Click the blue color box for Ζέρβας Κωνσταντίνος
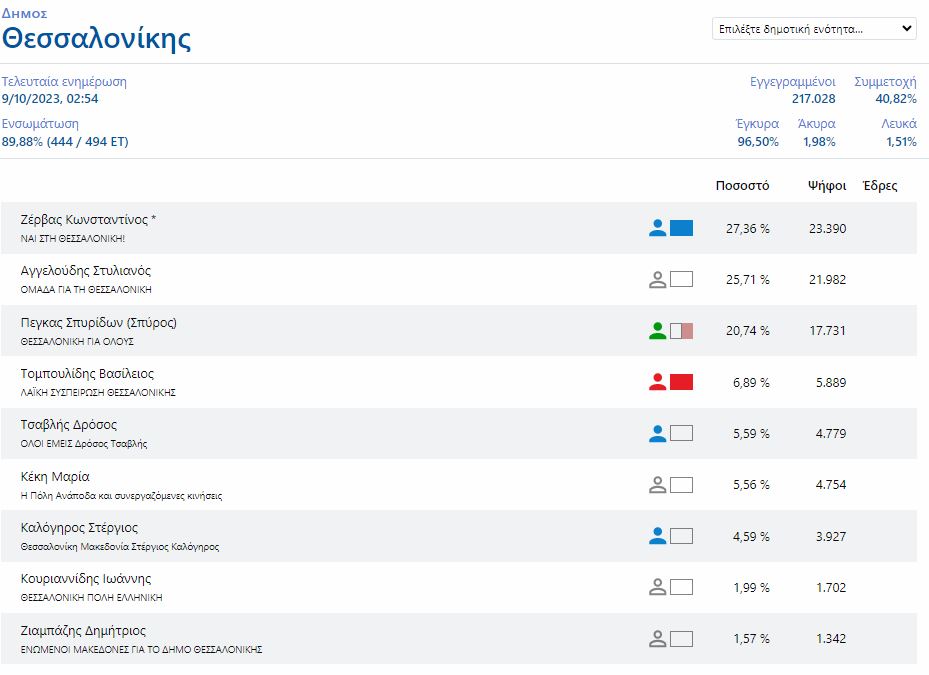 pos(681,228)
